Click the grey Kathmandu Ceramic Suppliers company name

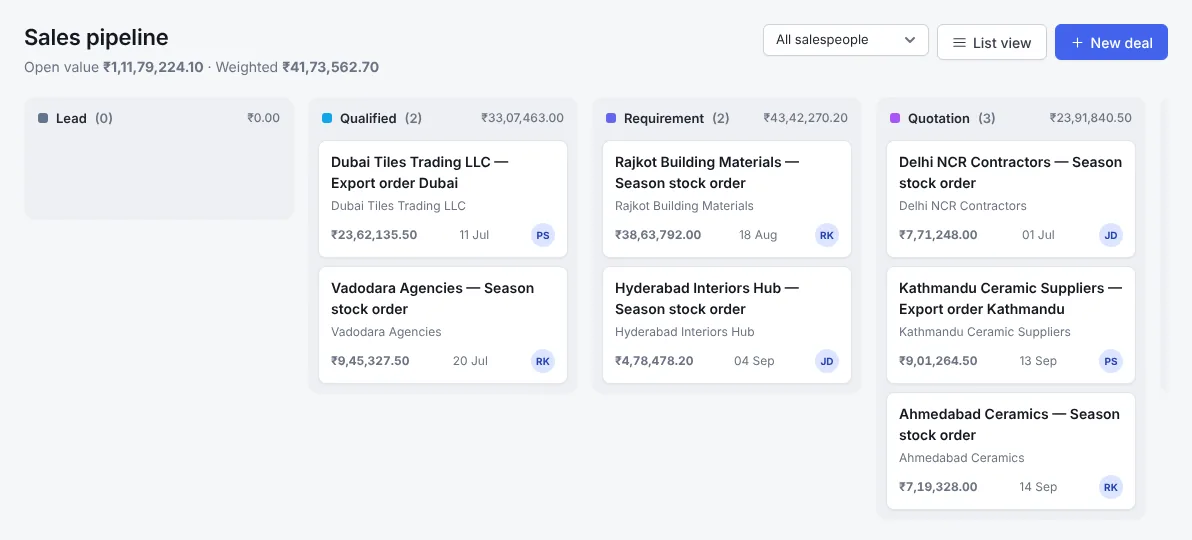point(984,332)
